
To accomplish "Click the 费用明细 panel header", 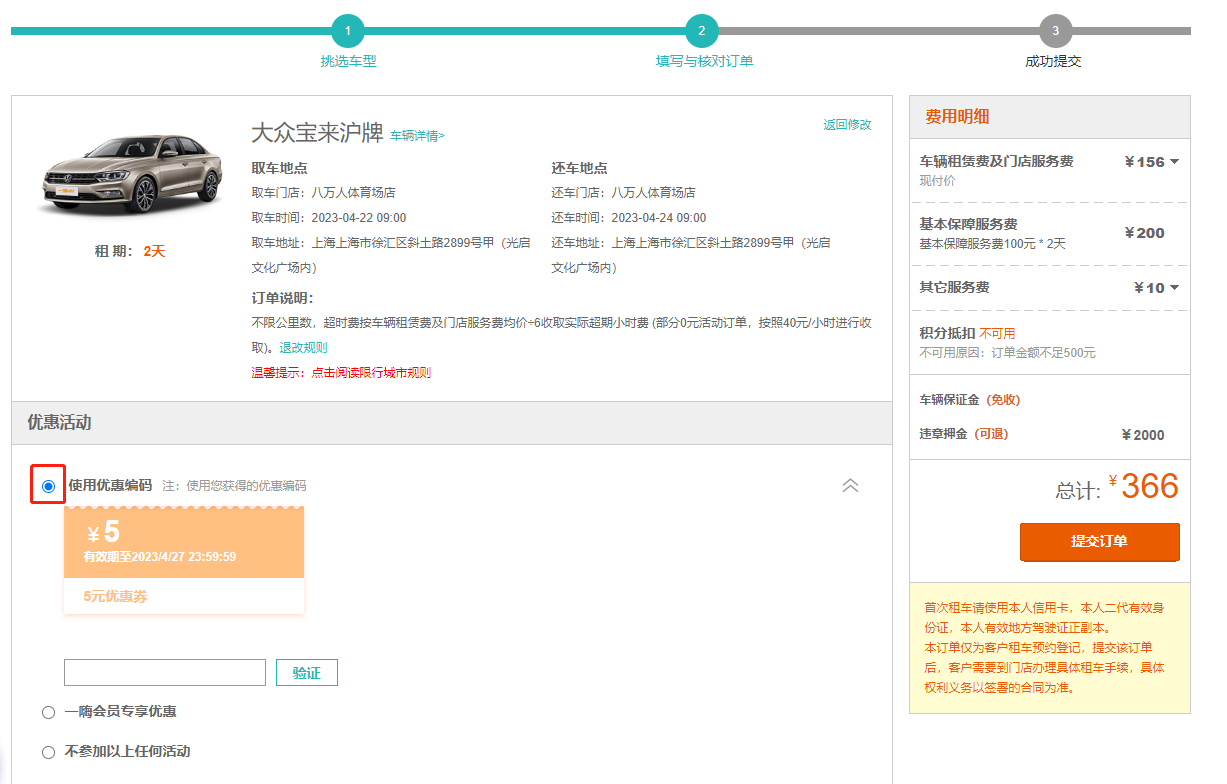I will coord(1050,117).
